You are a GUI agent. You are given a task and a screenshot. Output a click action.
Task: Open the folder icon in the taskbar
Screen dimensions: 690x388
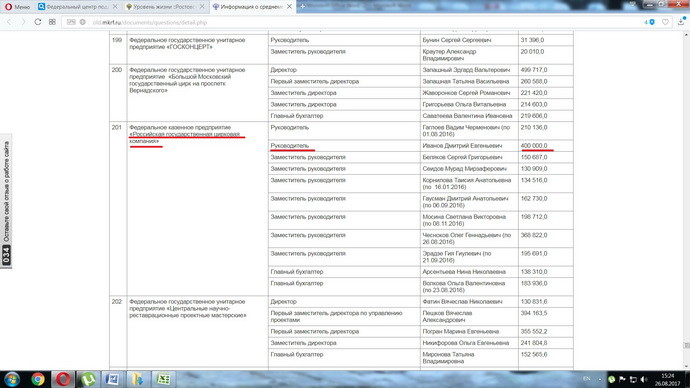pos(138,379)
